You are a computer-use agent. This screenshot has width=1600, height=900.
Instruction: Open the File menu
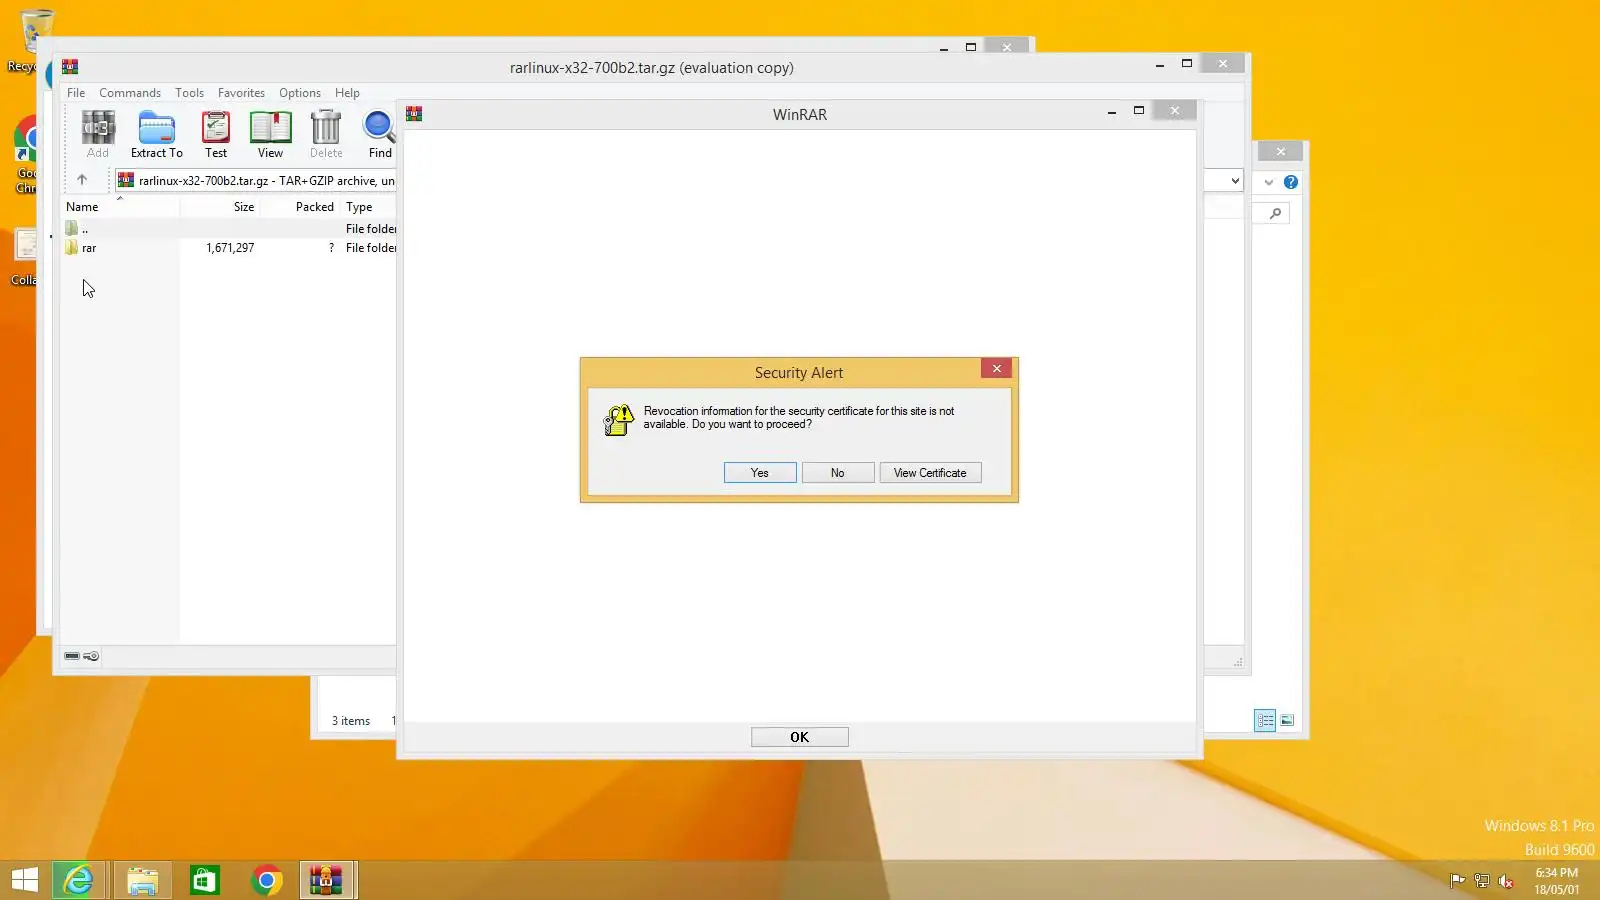tap(76, 93)
